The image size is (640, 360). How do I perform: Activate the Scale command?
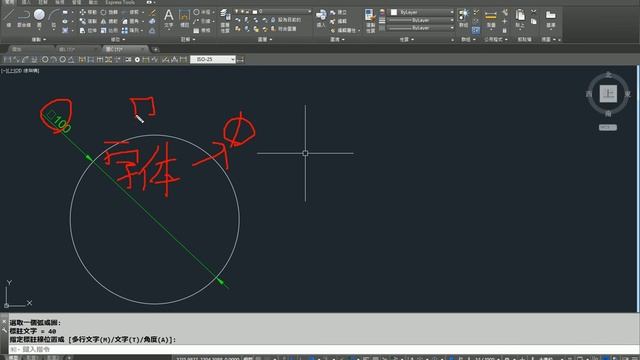[x=109, y=30]
